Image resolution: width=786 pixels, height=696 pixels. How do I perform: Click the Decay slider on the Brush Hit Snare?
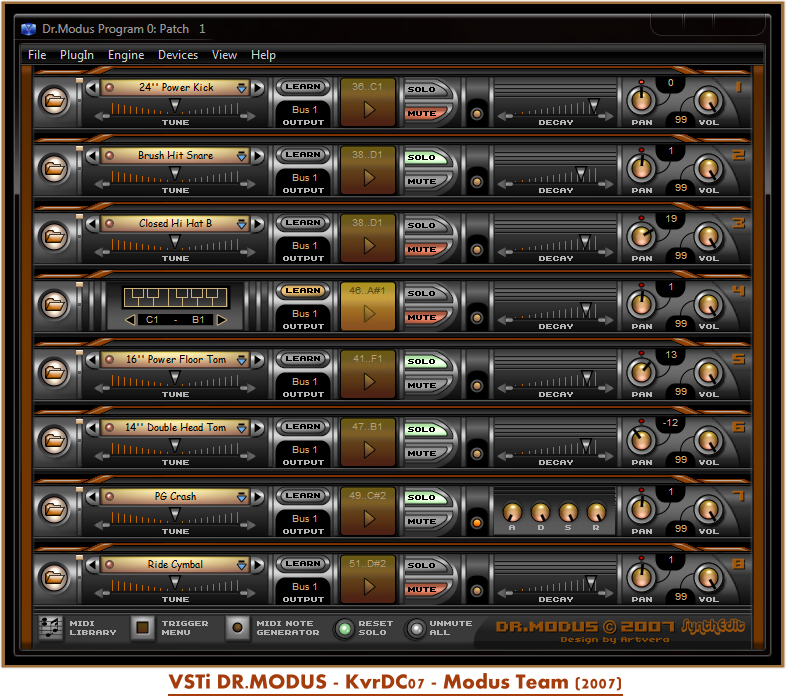(x=580, y=173)
